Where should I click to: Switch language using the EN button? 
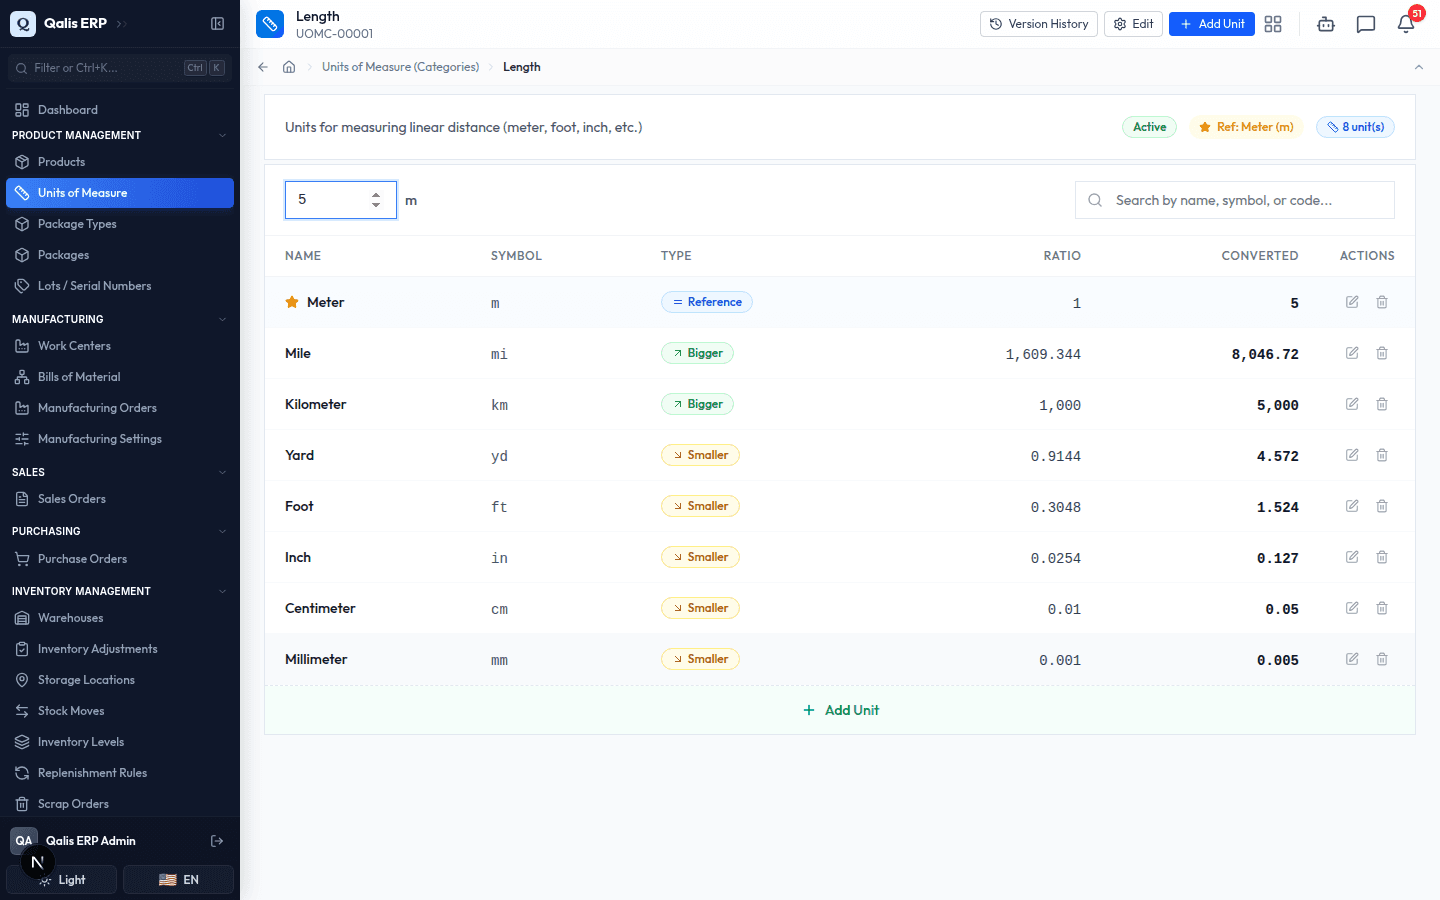pyautogui.click(x=178, y=880)
